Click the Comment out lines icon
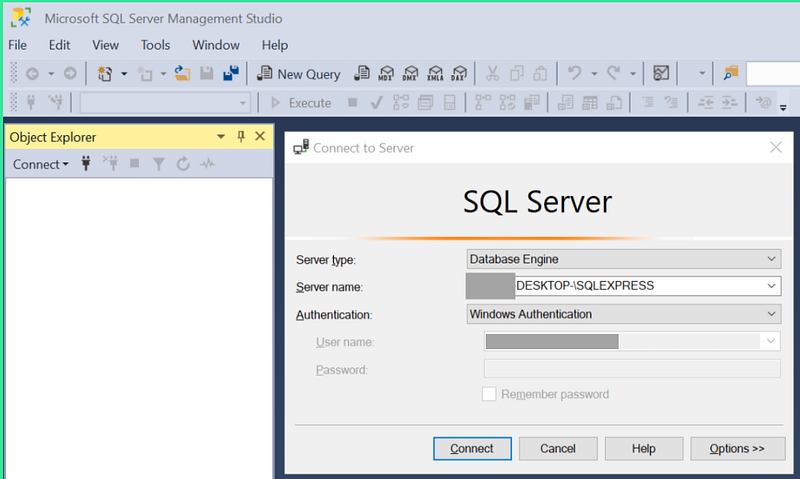This screenshot has height=479, width=800. 648,103
